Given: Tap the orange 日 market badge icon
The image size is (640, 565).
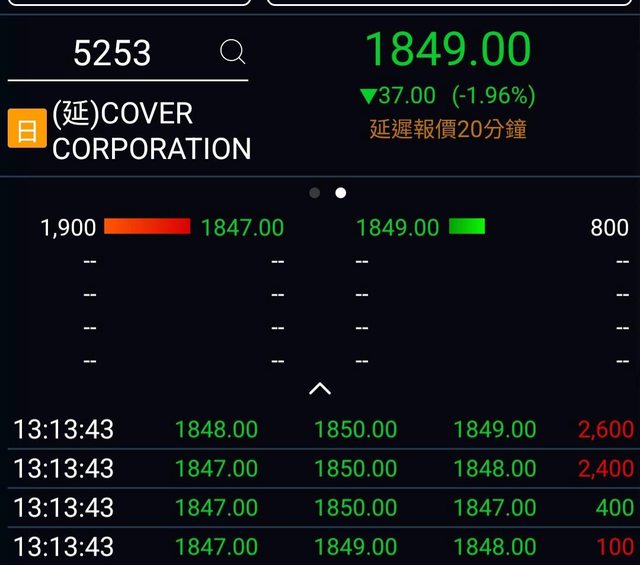Looking at the screenshot, I should tap(27, 130).
